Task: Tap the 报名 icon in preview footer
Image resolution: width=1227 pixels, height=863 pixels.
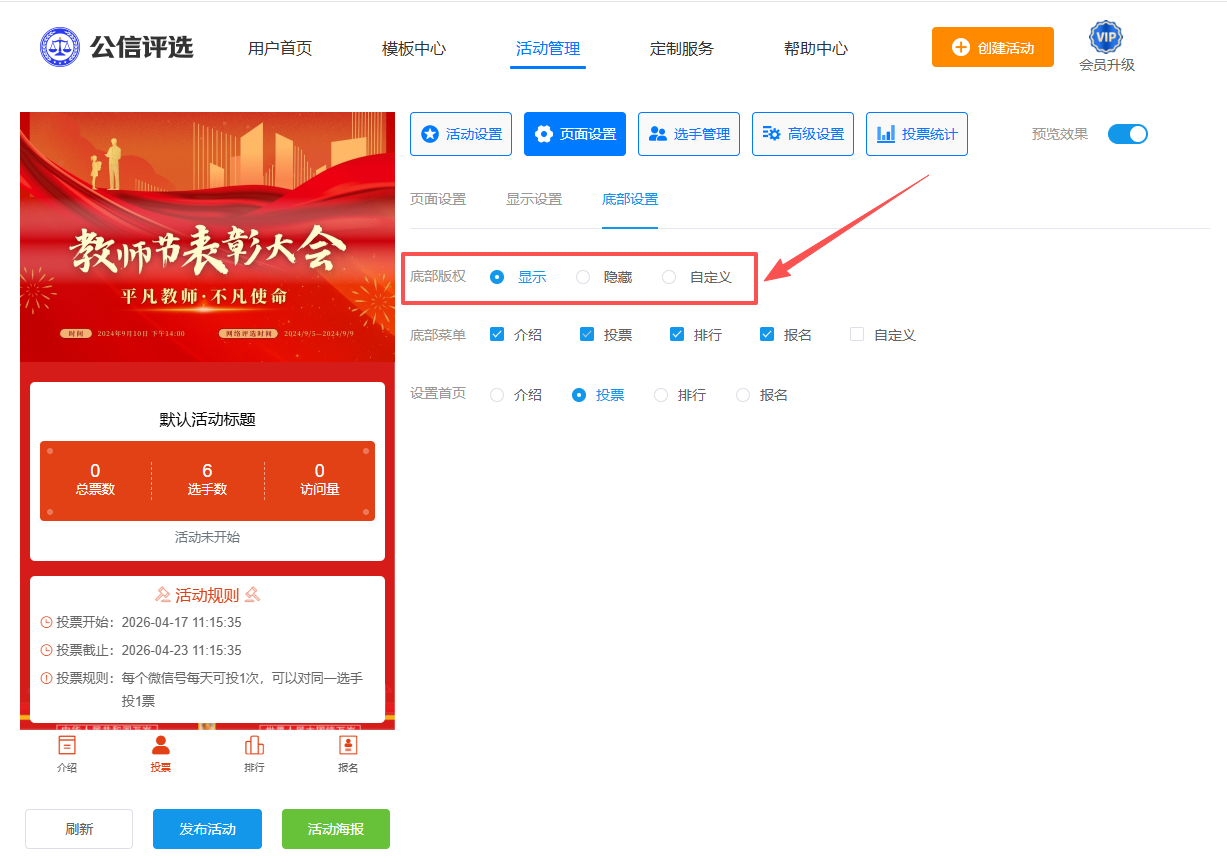Action: pos(348,745)
